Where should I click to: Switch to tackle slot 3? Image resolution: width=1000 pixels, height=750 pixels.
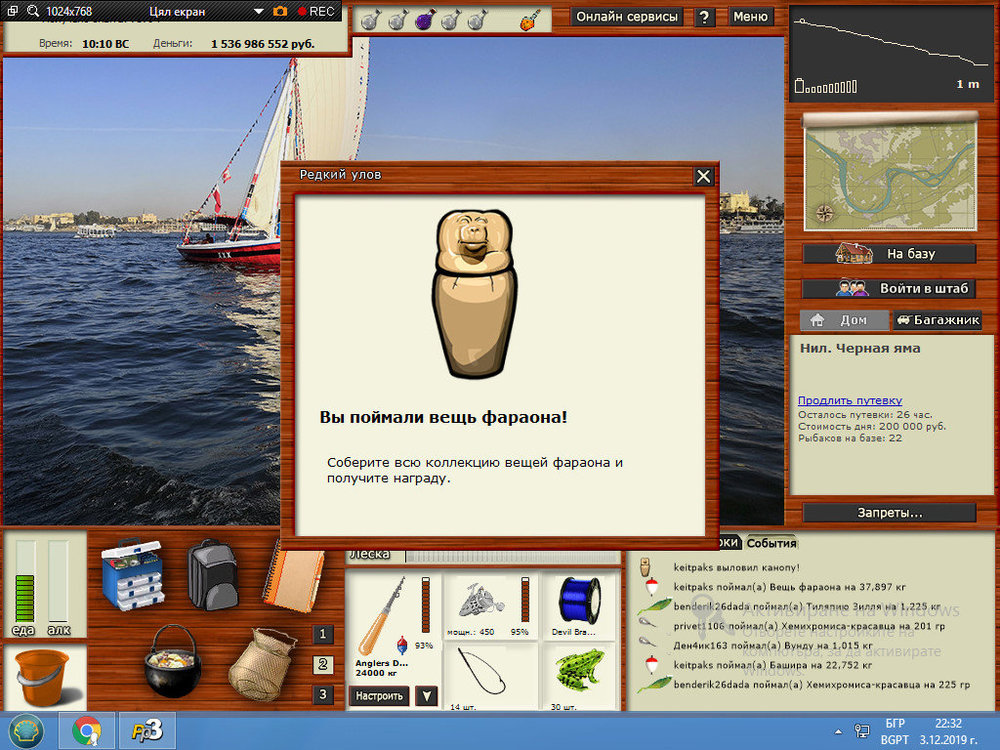322,694
